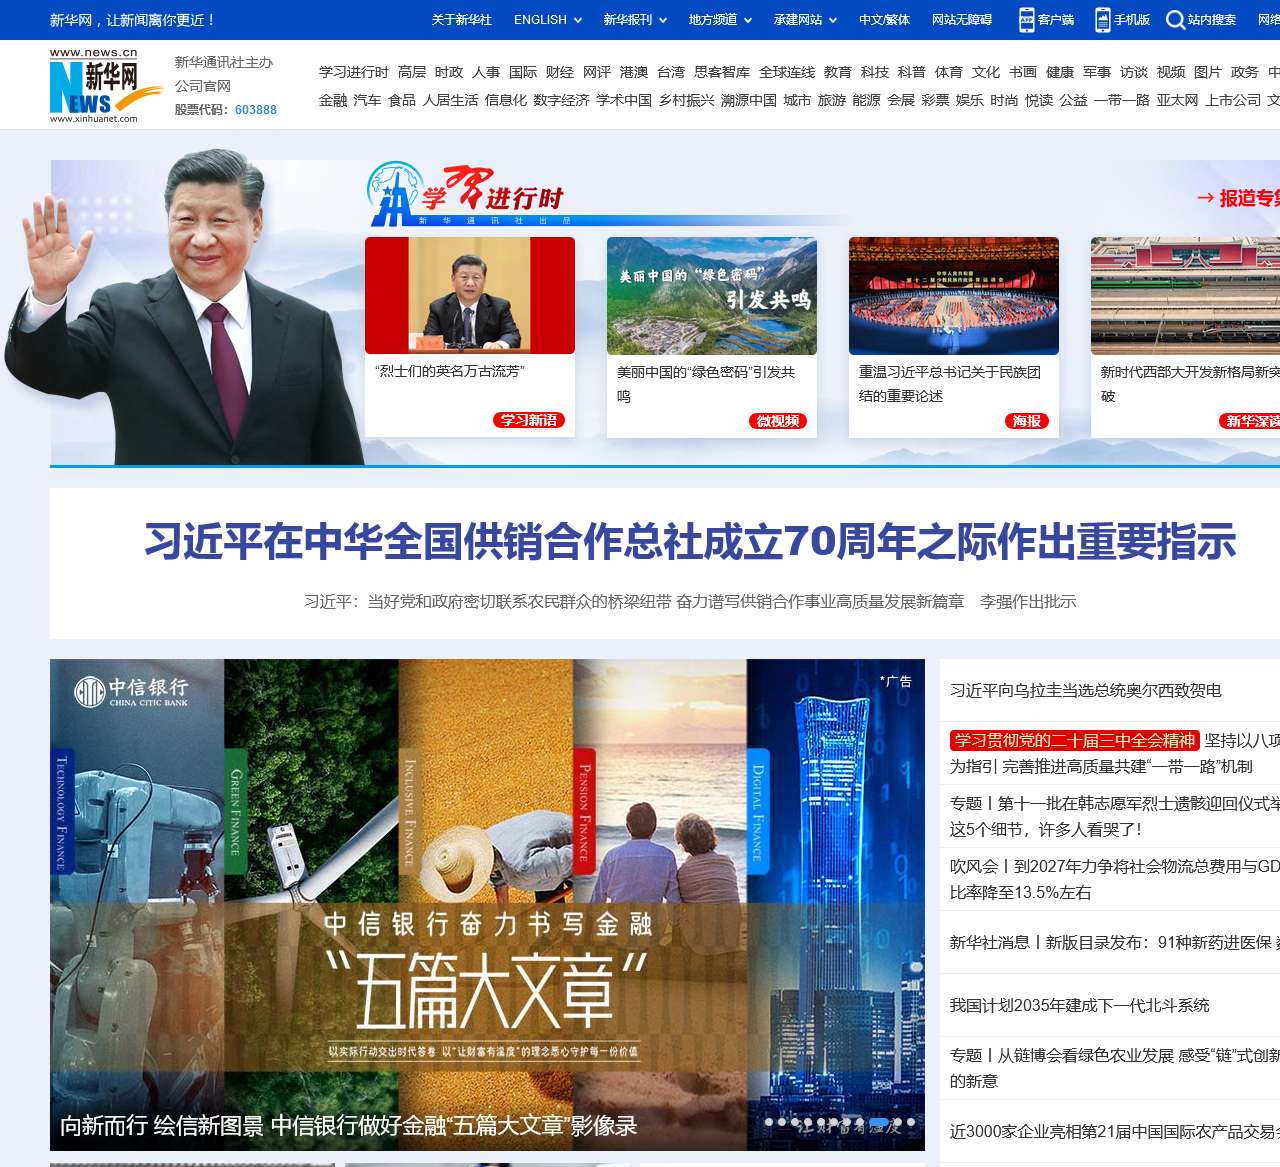The height and width of the screenshot is (1167, 1280).
Task: Open the 新时代西部大开发 train thumbnail
Action: point(1185,295)
